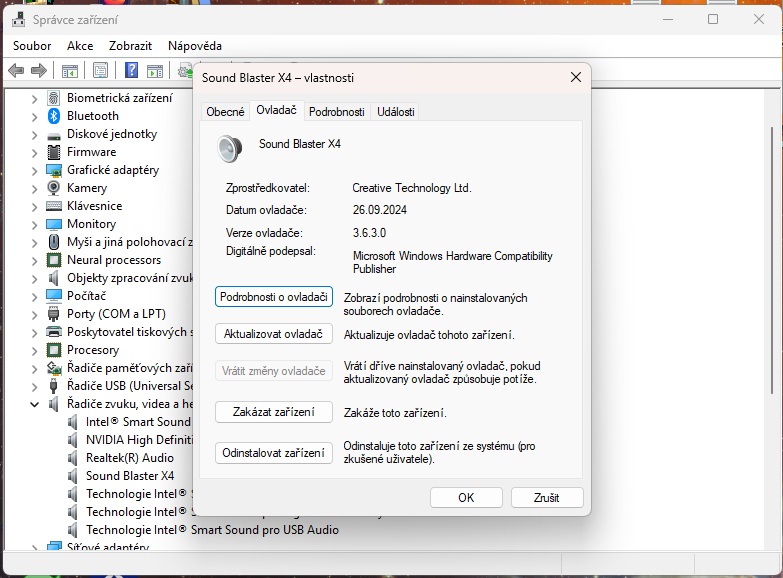Viewport: 783px width, 578px height.
Task: Click the Neural processors chip icon
Action: click(54, 260)
